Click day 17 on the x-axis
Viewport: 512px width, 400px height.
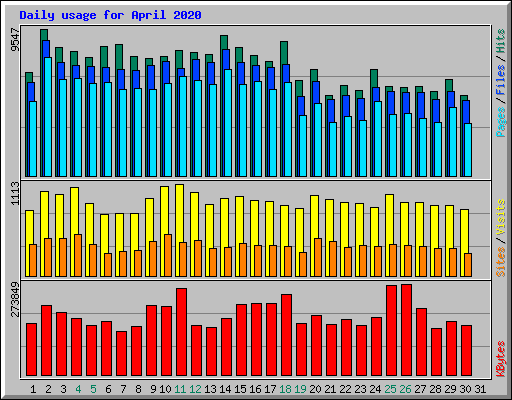[x=270, y=389]
